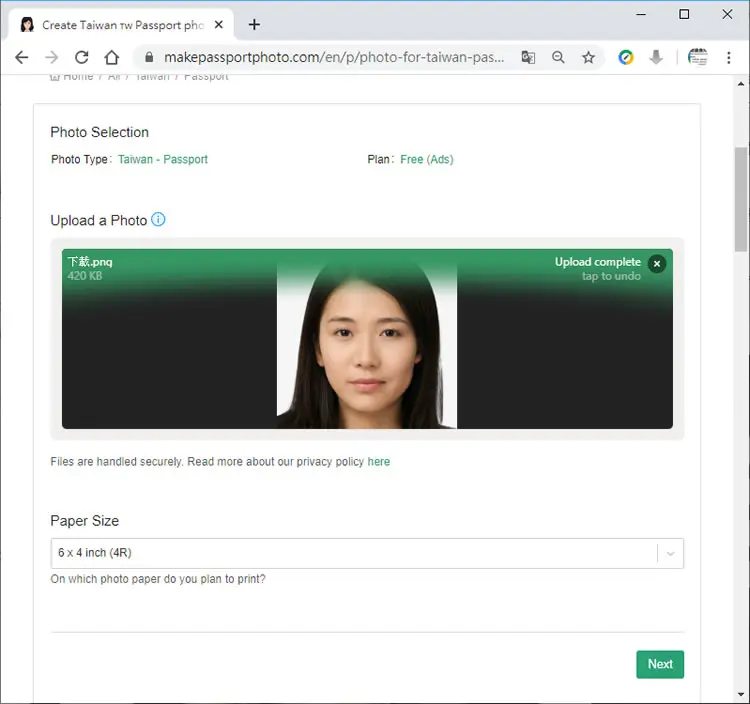The image size is (750, 704).
Task: Click the uploaded photo thumbnail
Action: point(367,342)
